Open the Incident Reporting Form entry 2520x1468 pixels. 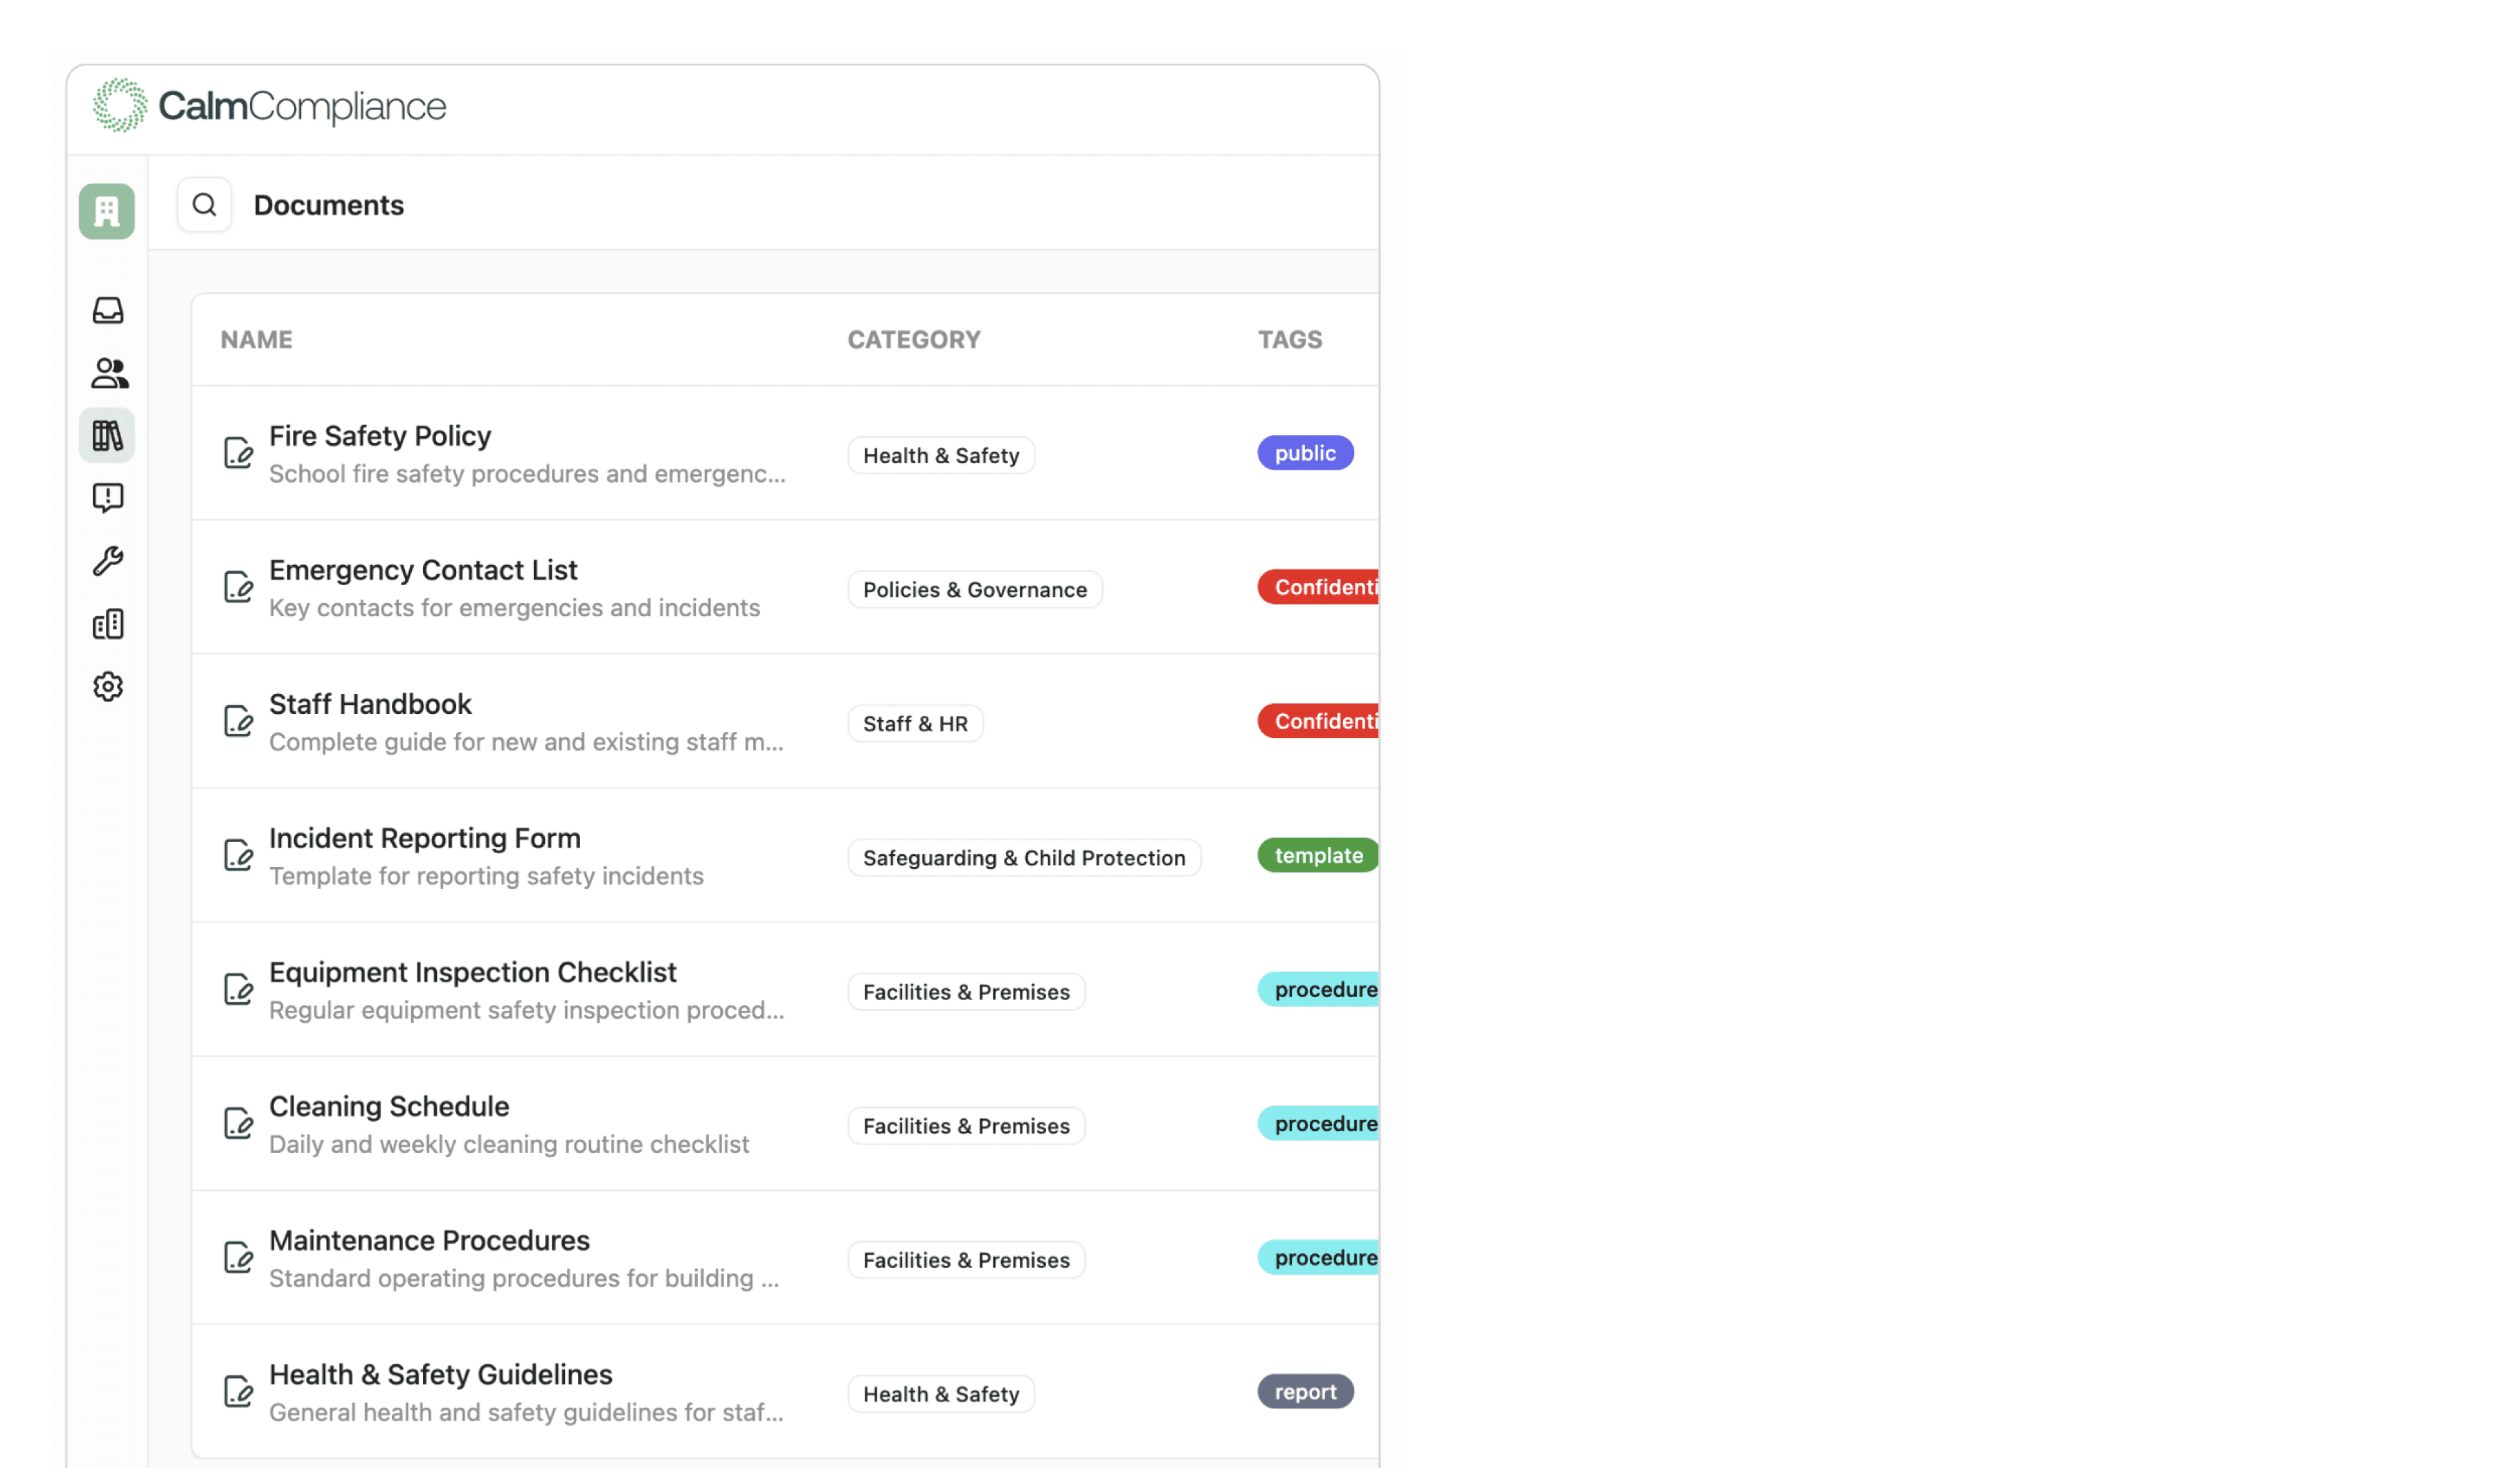(424, 838)
